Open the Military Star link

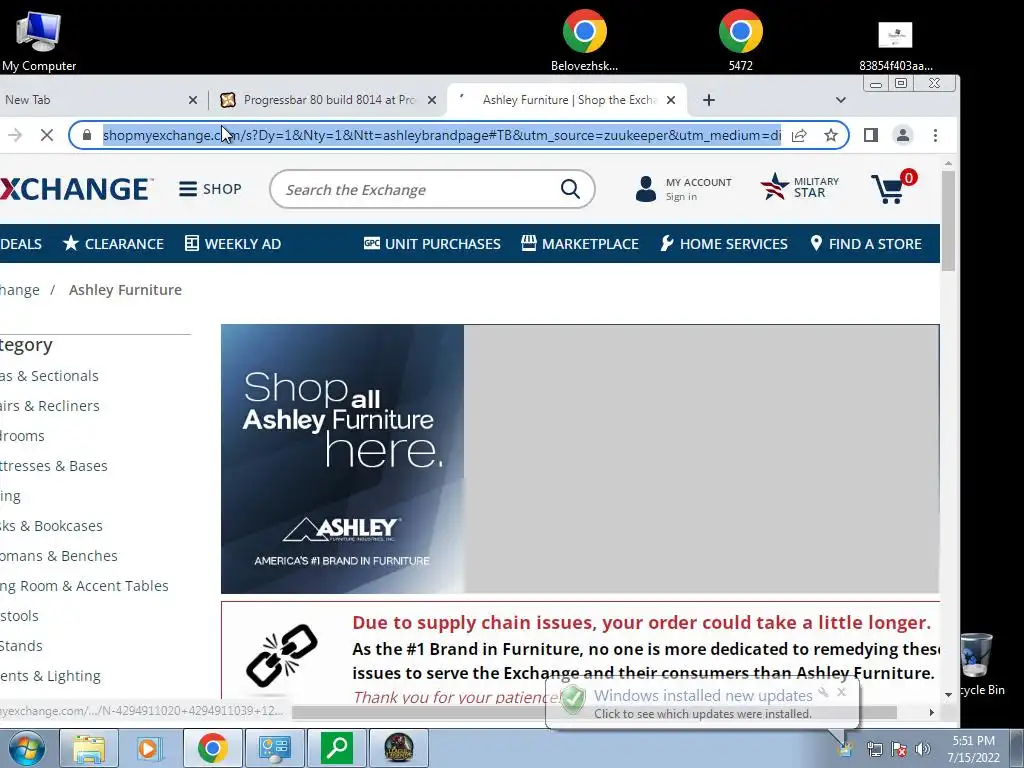pos(800,187)
